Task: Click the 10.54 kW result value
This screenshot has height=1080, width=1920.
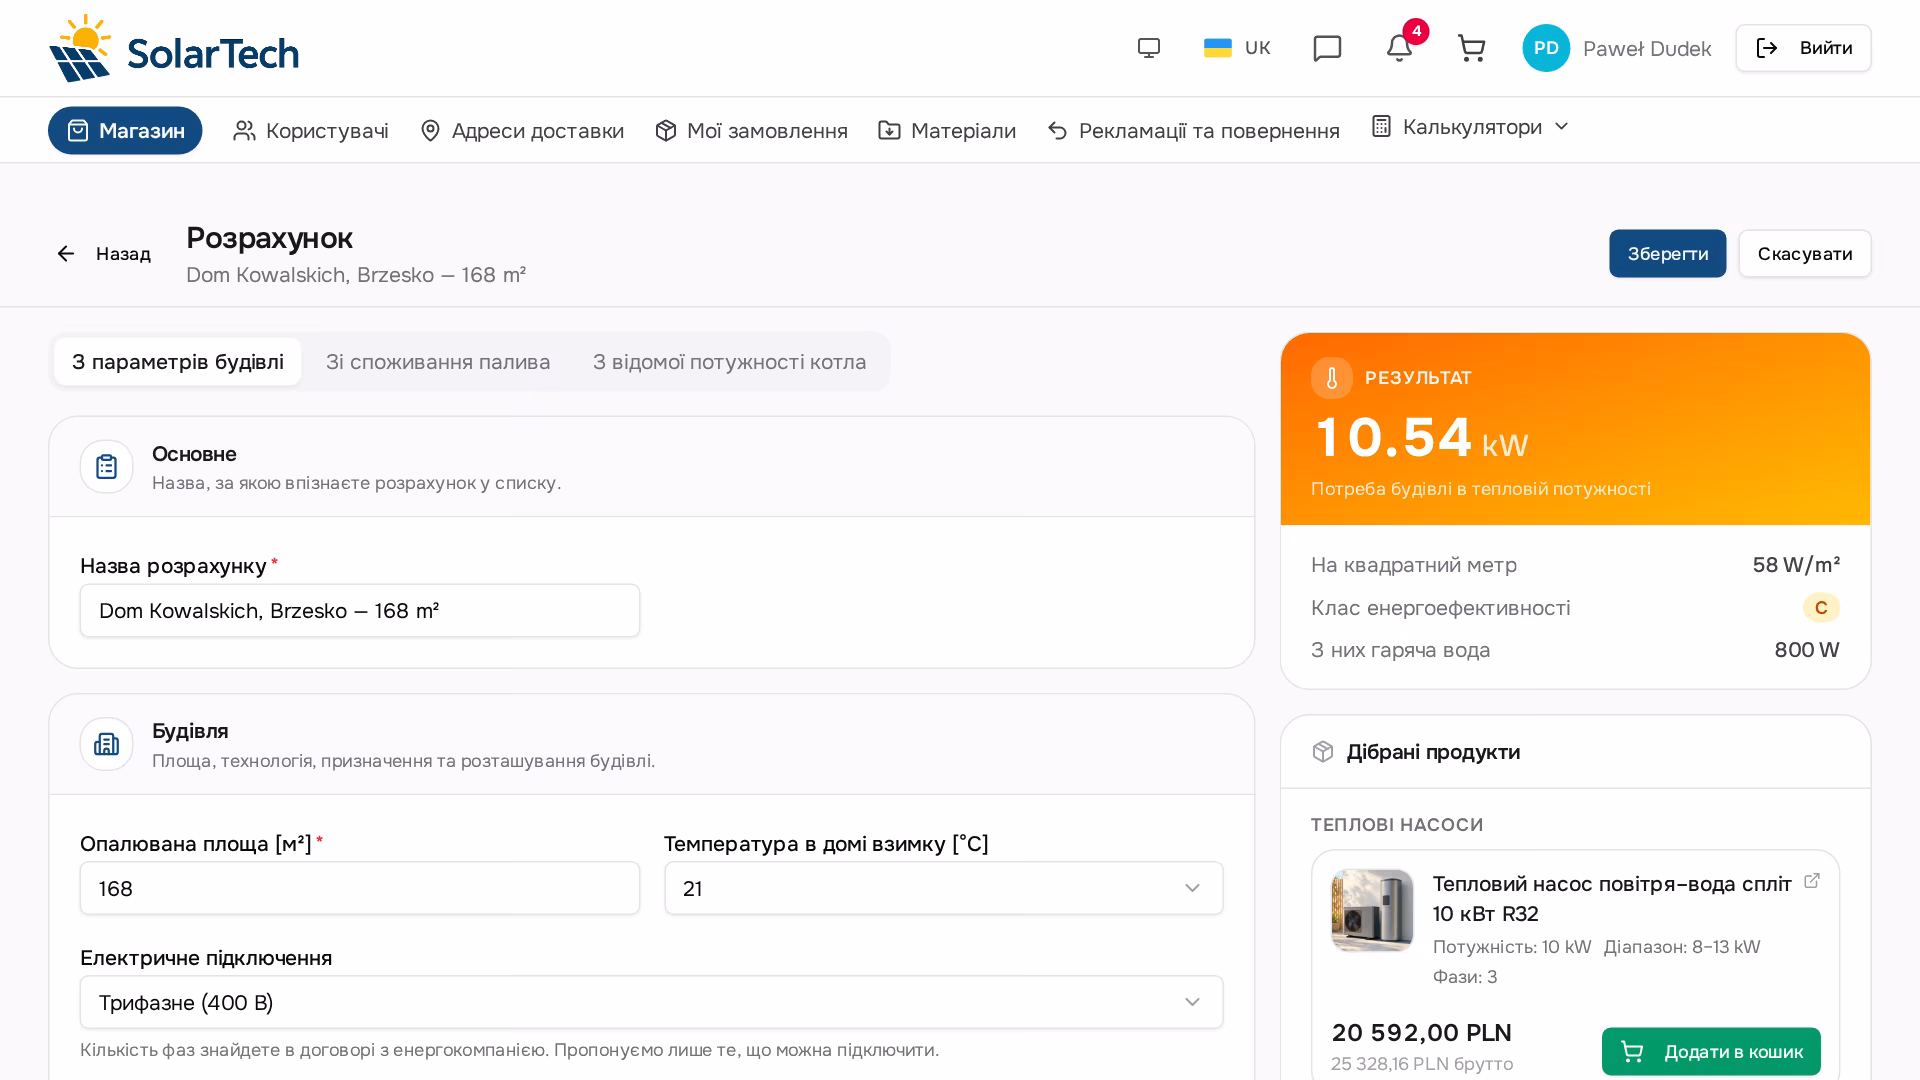Action: 1421,438
